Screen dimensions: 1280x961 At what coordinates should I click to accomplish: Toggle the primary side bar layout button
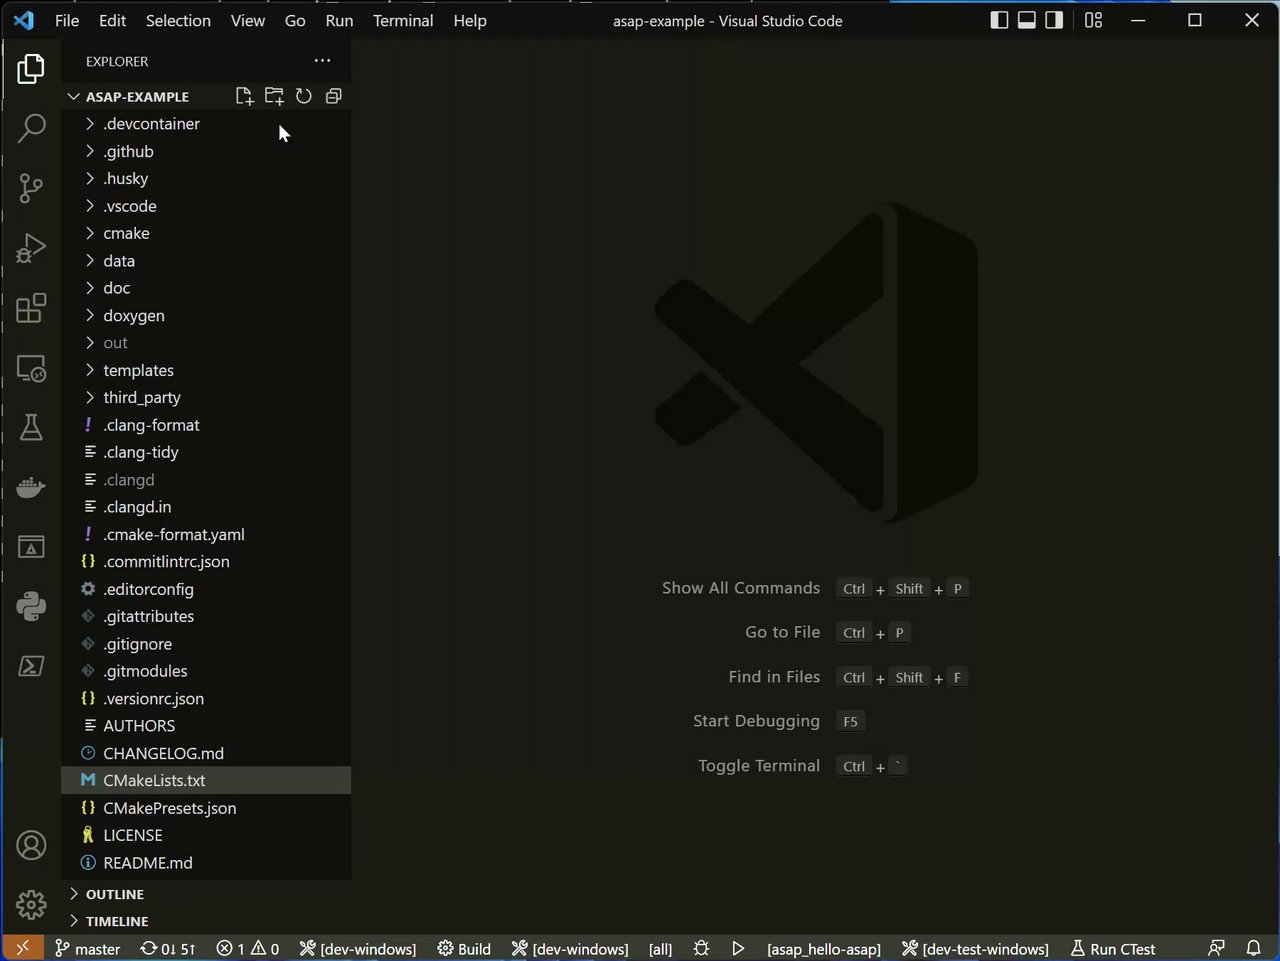tap(999, 20)
